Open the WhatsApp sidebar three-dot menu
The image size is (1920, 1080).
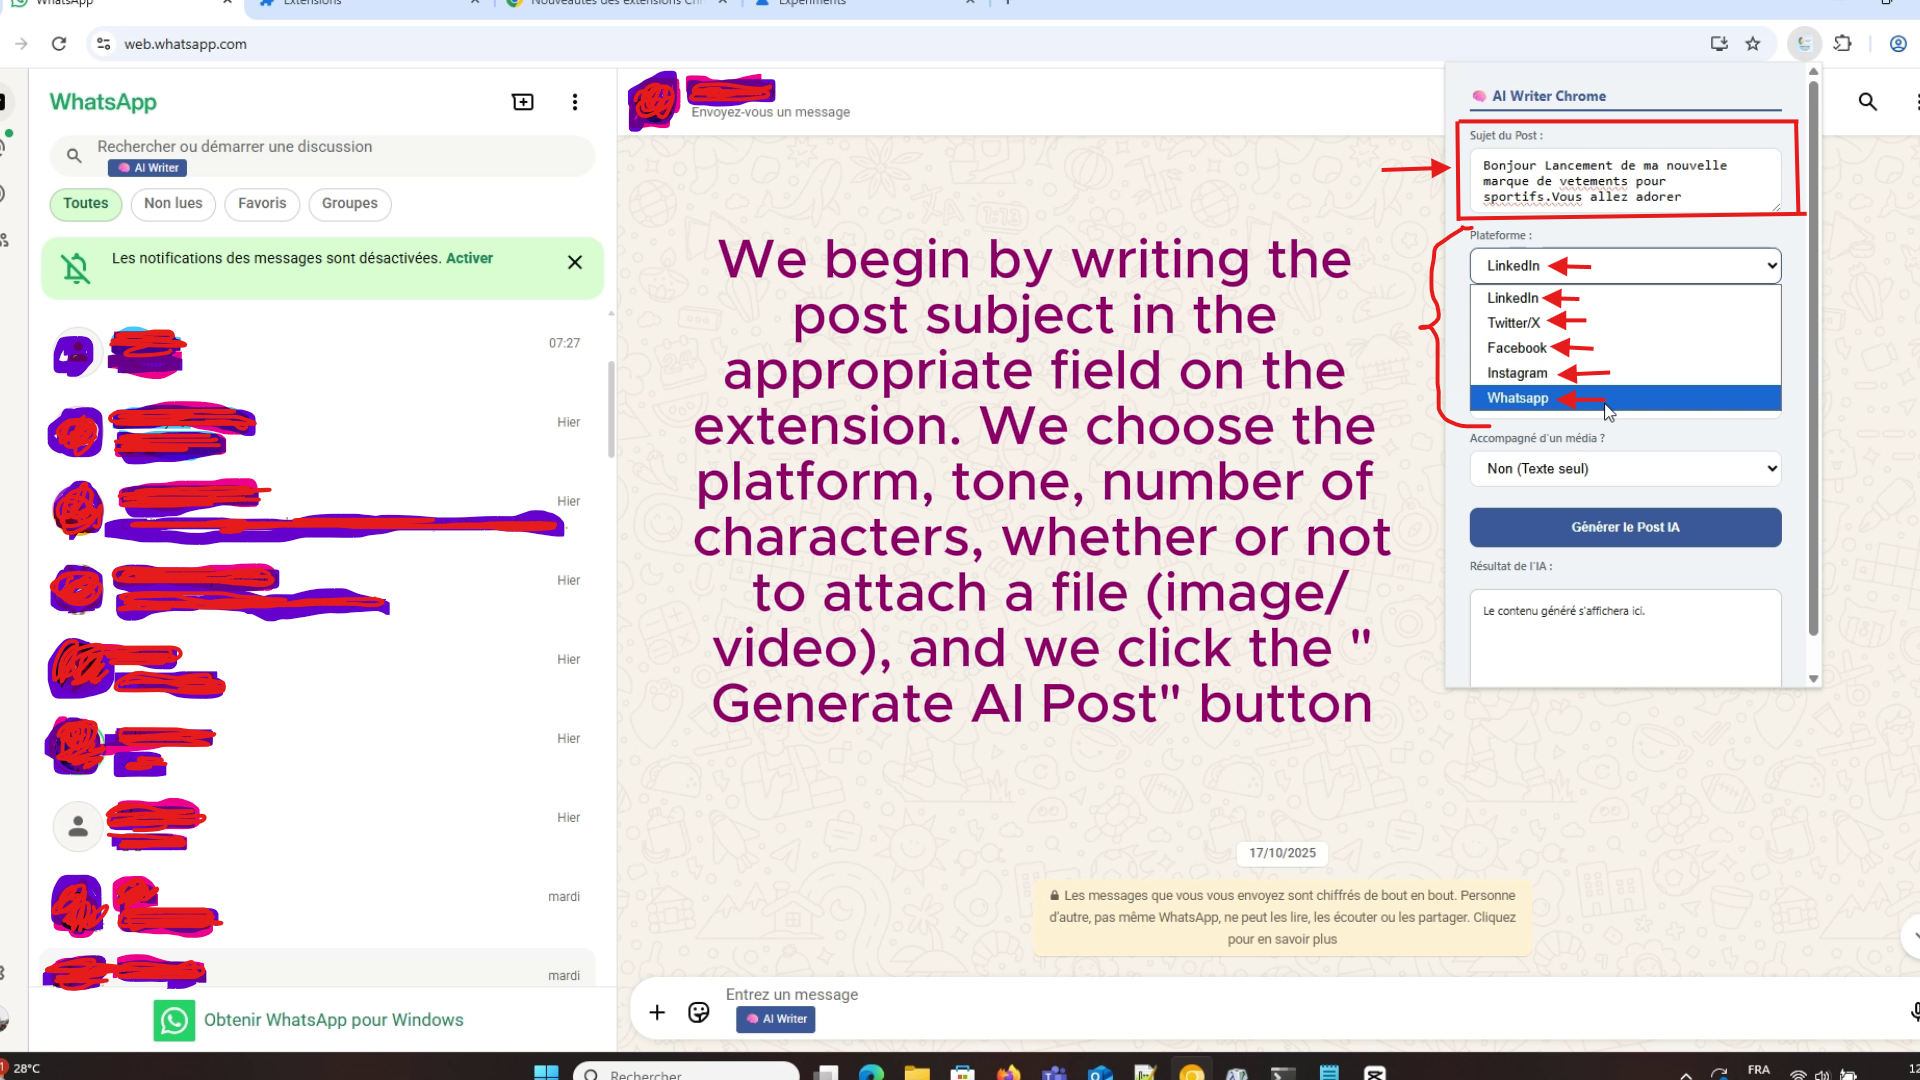574,102
